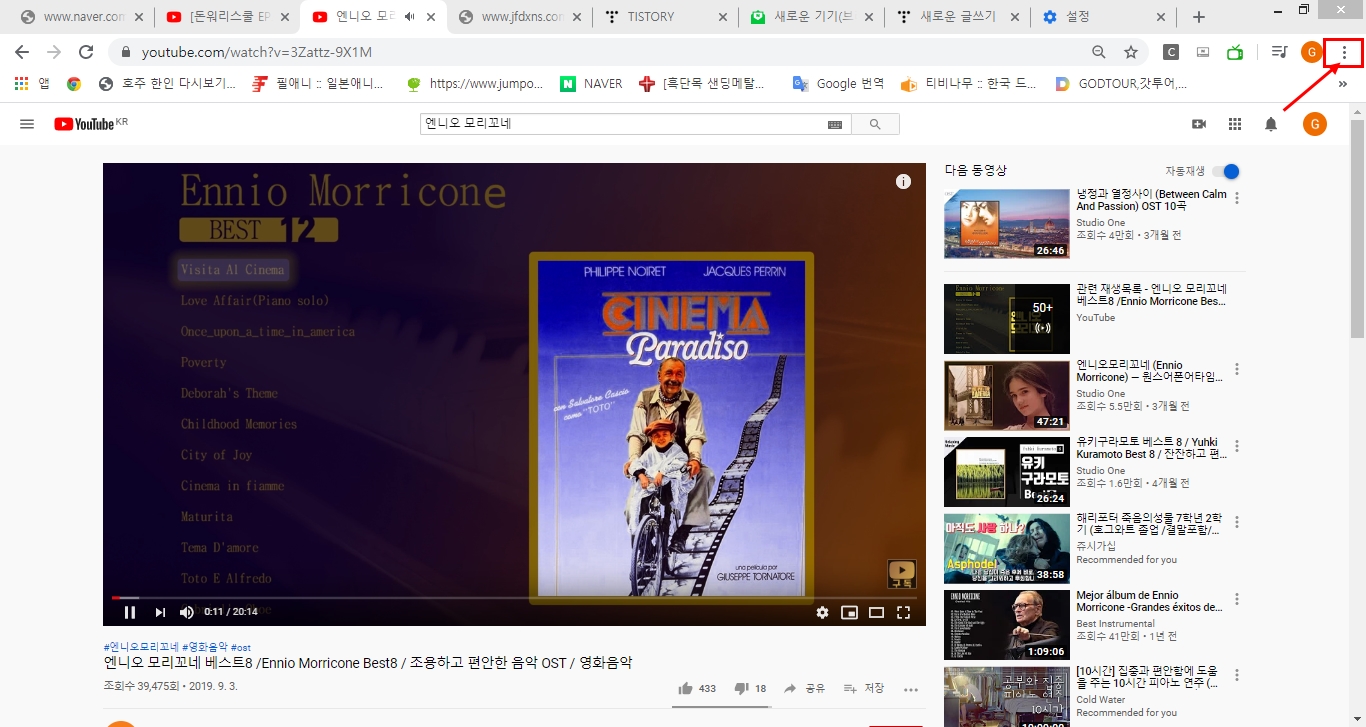Open Chrome three-dot menu
Image resolution: width=1366 pixels, height=727 pixels.
click(1345, 52)
